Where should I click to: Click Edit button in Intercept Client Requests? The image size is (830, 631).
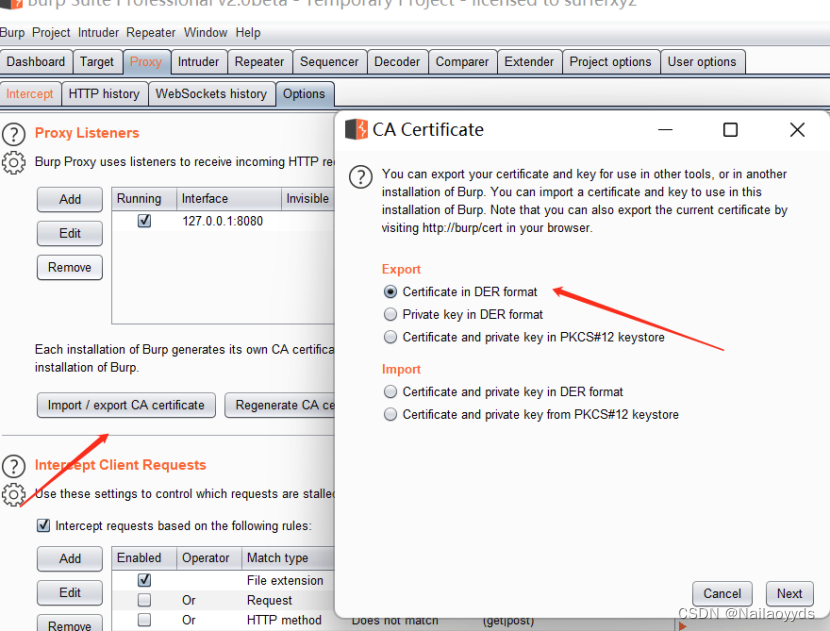coord(70,593)
